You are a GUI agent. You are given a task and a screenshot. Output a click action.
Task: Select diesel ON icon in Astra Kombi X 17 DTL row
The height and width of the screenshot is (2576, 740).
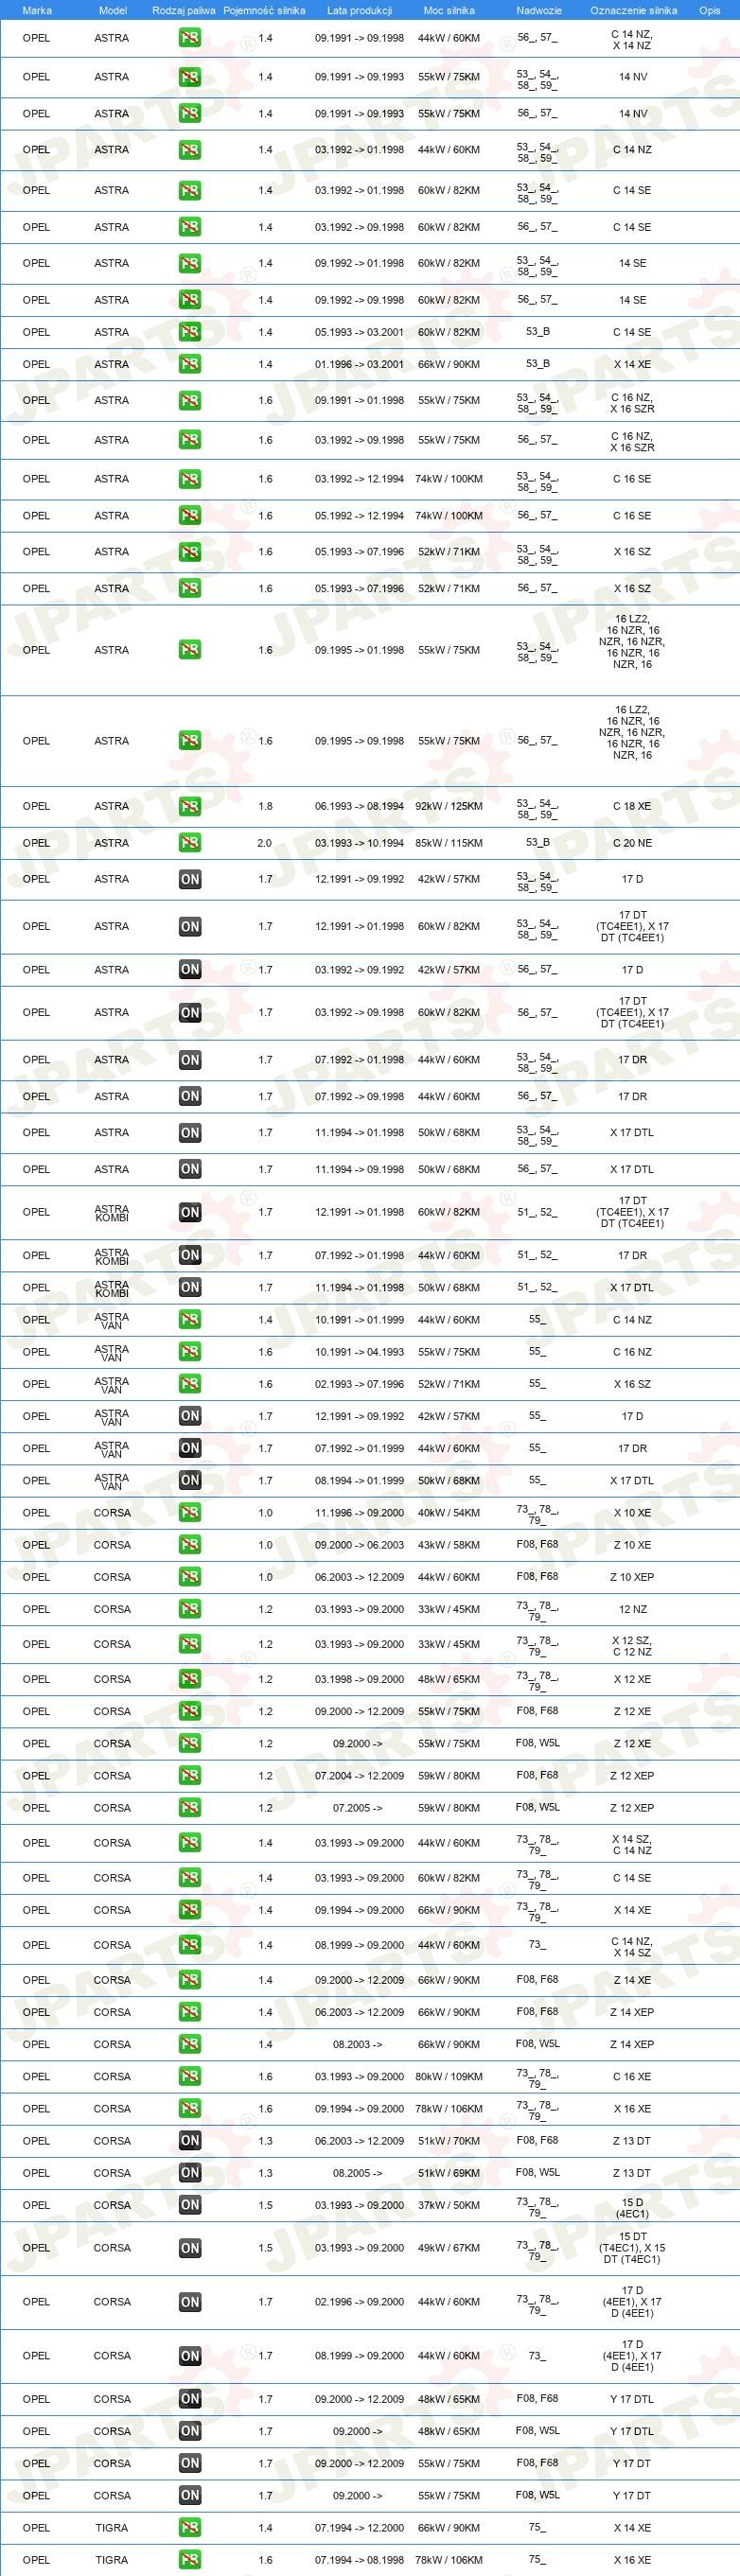(x=189, y=1288)
